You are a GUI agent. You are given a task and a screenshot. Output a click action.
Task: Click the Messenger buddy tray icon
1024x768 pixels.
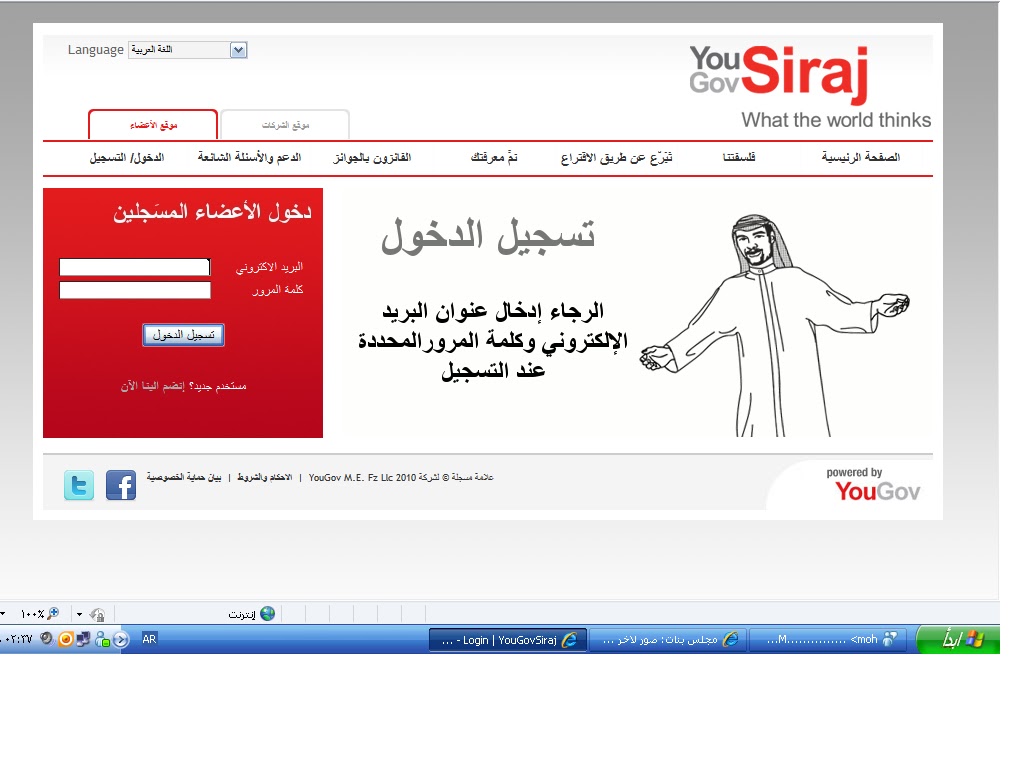(103, 639)
